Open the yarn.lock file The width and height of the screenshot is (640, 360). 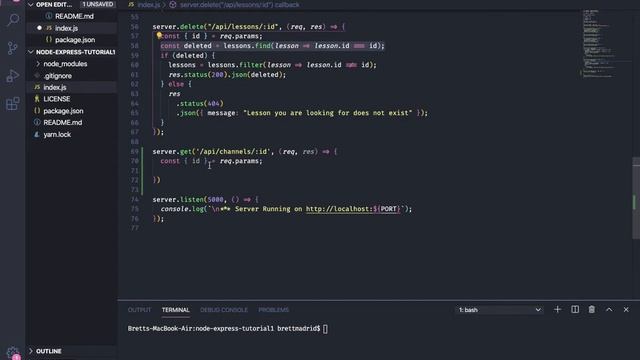pyautogui.click(x=57, y=134)
